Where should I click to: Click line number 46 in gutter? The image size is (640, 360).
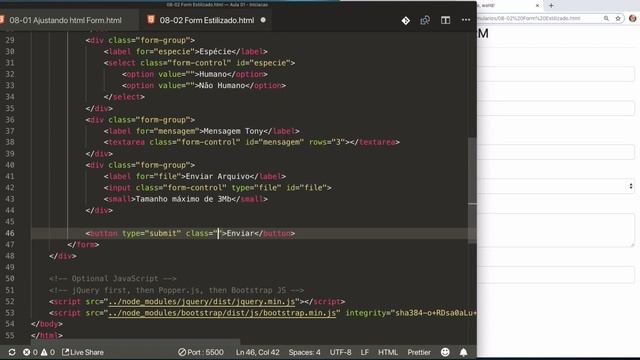10,233
